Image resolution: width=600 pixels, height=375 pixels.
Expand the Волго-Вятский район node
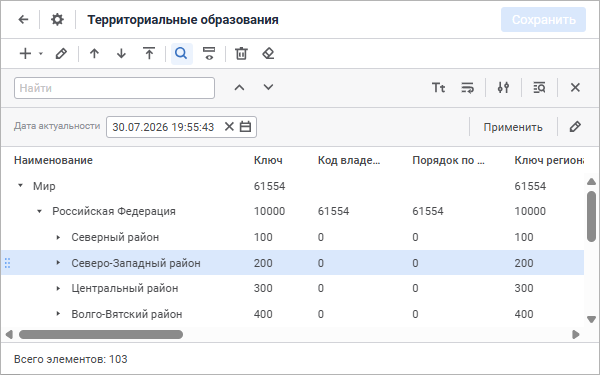click(58, 314)
